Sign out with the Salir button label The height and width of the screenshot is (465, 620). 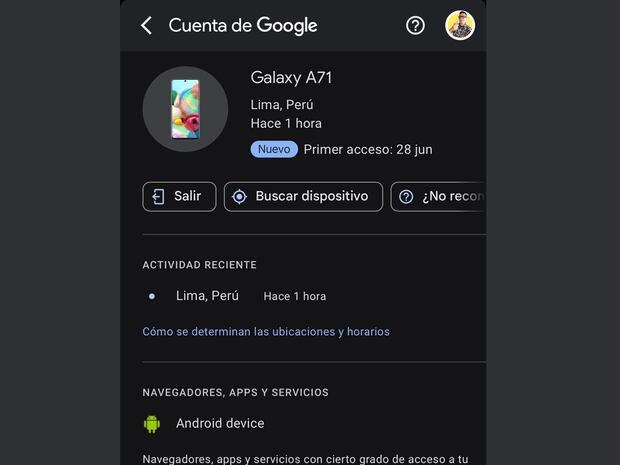click(188, 196)
